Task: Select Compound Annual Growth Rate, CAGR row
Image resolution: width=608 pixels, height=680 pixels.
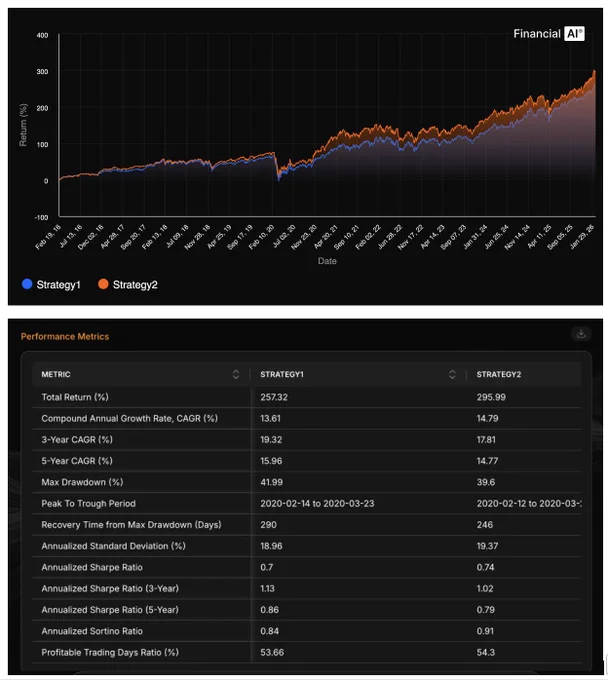Action: pos(307,418)
